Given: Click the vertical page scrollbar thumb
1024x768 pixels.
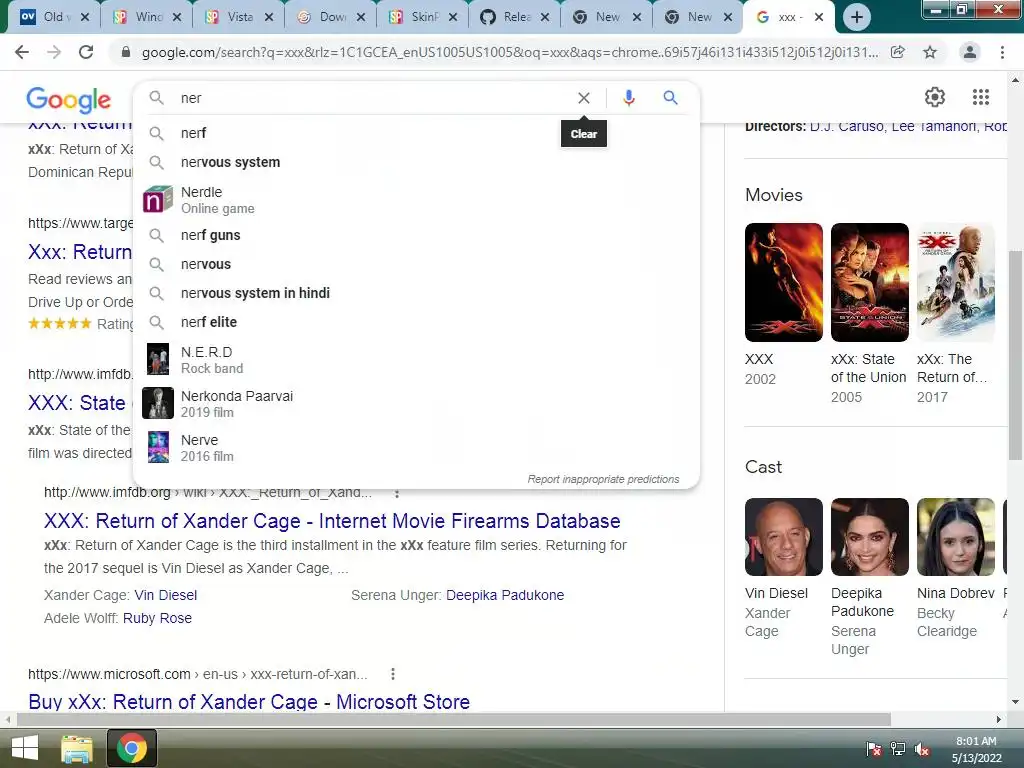Looking at the screenshot, I should 1015,355.
